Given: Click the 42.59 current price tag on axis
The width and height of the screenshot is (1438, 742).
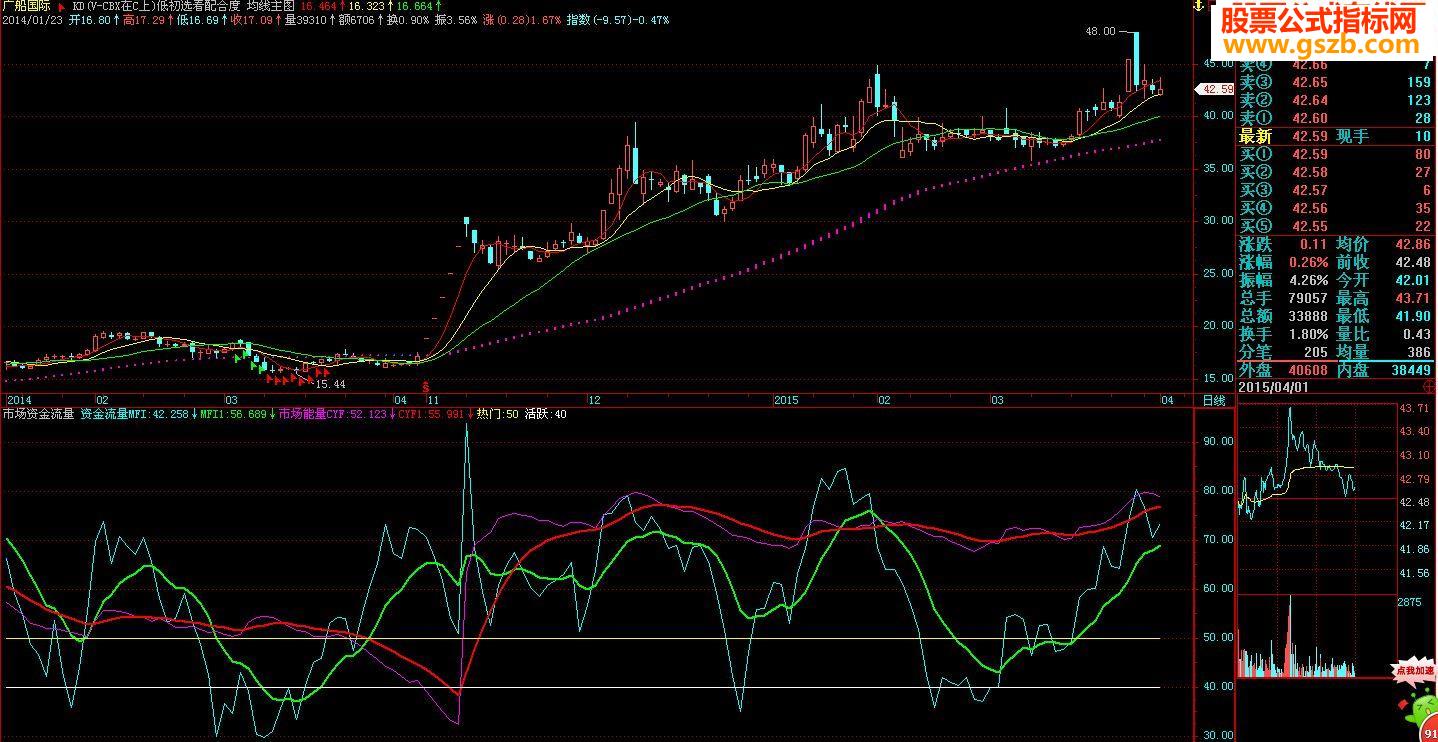Looking at the screenshot, I should (1216, 89).
